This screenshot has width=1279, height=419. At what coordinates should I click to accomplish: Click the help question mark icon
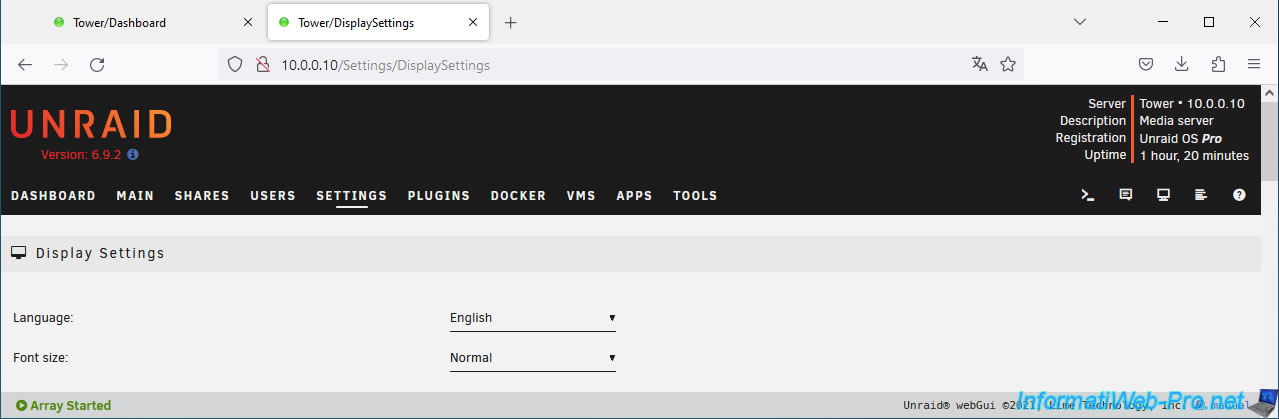click(x=1239, y=196)
